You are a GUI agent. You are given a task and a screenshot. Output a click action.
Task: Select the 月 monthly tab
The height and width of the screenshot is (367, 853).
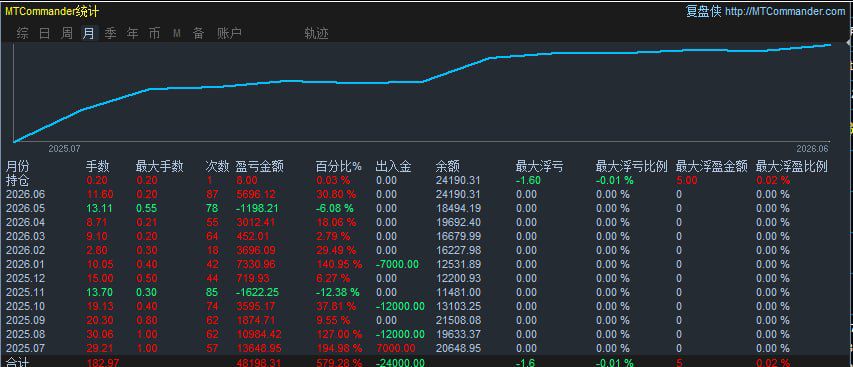click(89, 34)
